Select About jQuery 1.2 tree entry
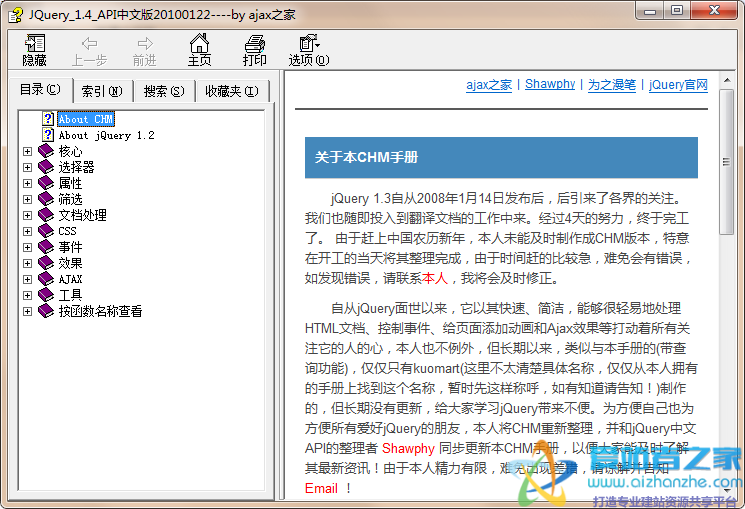 [x=106, y=135]
